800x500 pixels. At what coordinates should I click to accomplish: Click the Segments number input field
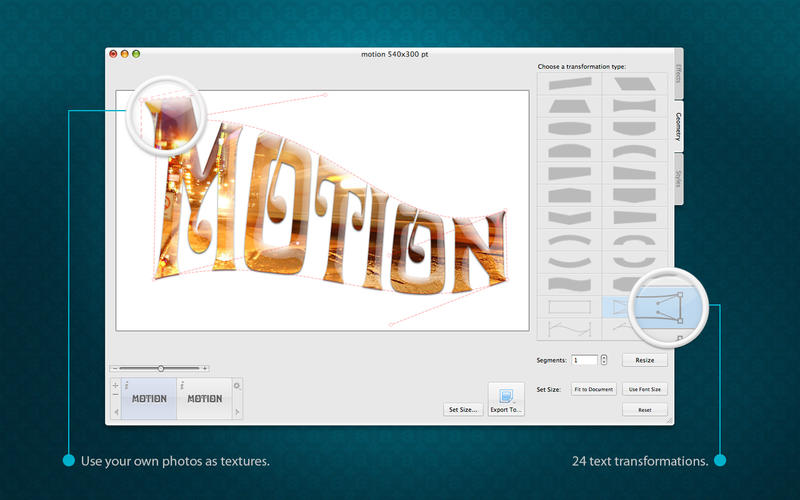[x=585, y=359]
